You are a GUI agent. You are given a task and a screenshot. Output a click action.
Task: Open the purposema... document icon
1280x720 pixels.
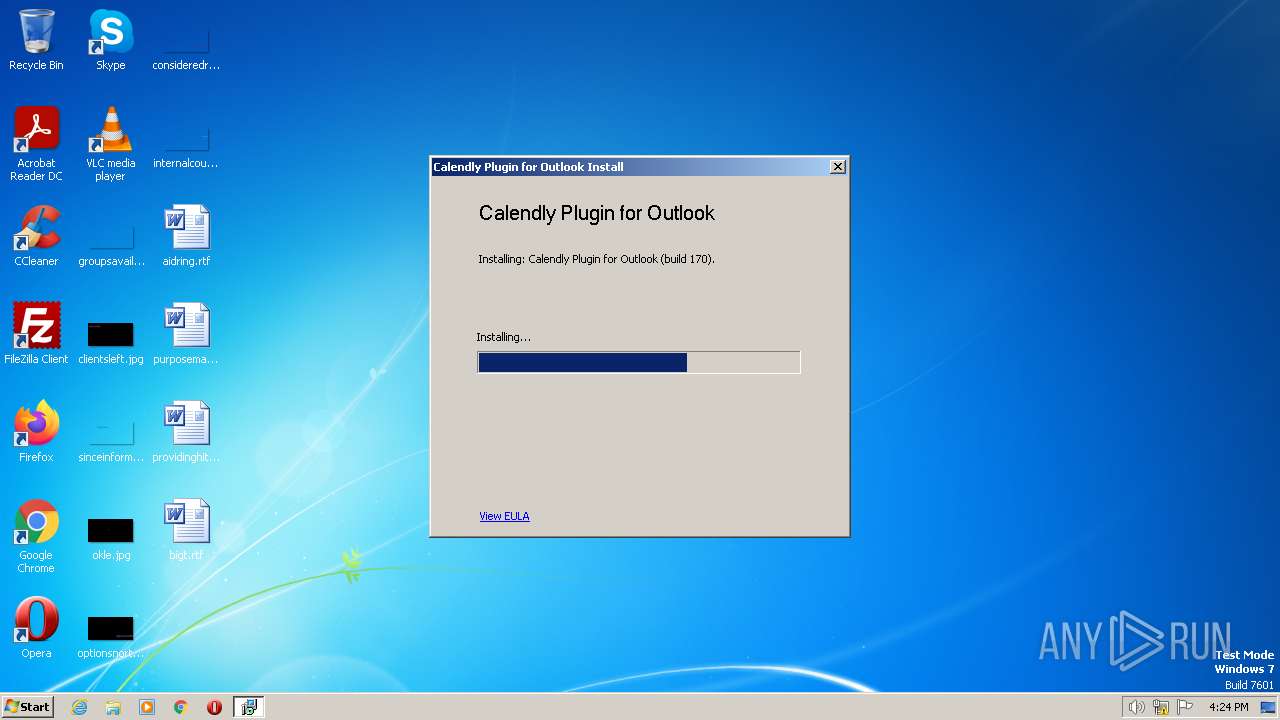point(186,334)
